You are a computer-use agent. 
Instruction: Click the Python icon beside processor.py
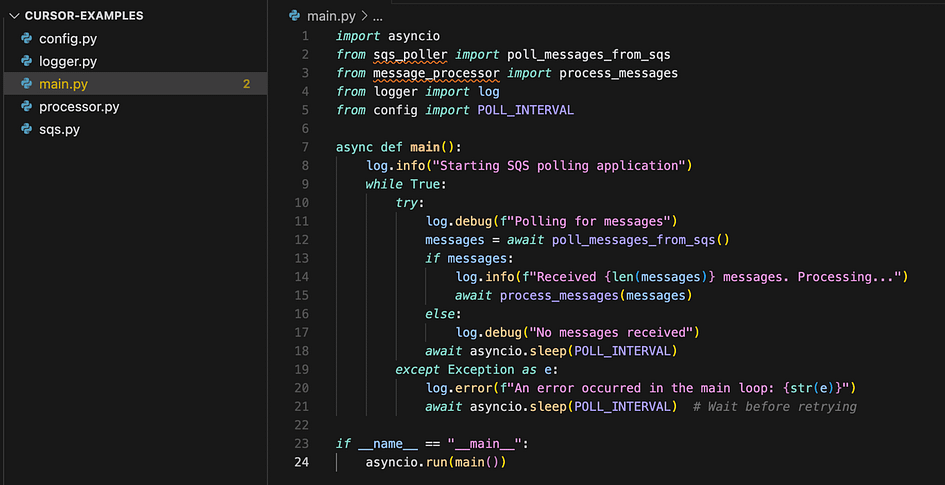coord(26,107)
